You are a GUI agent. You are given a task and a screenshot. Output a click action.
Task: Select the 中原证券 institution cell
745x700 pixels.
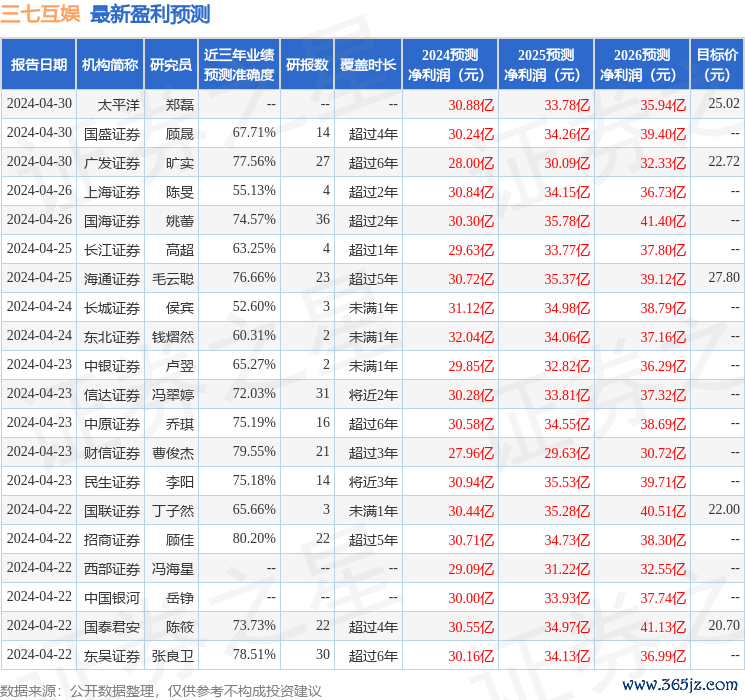click(112, 424)
